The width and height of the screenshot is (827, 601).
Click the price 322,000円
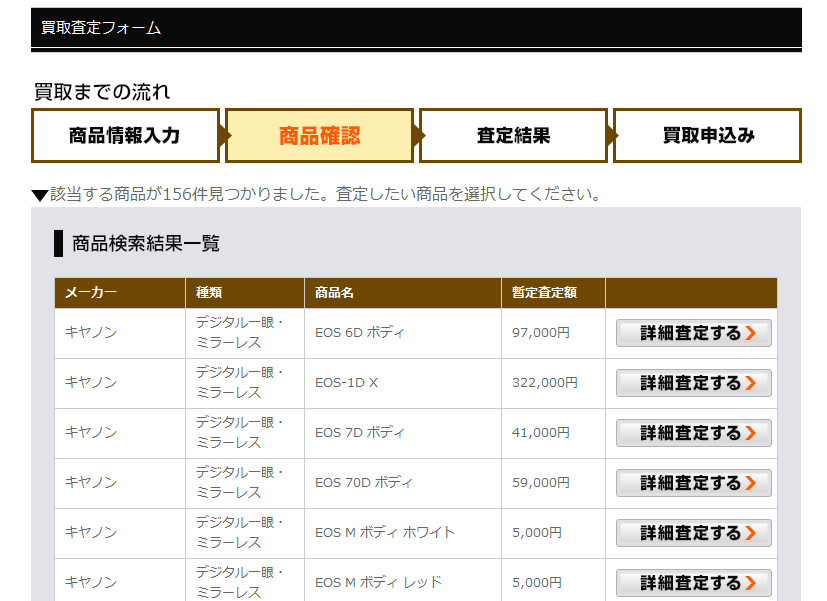pos(545,383)
